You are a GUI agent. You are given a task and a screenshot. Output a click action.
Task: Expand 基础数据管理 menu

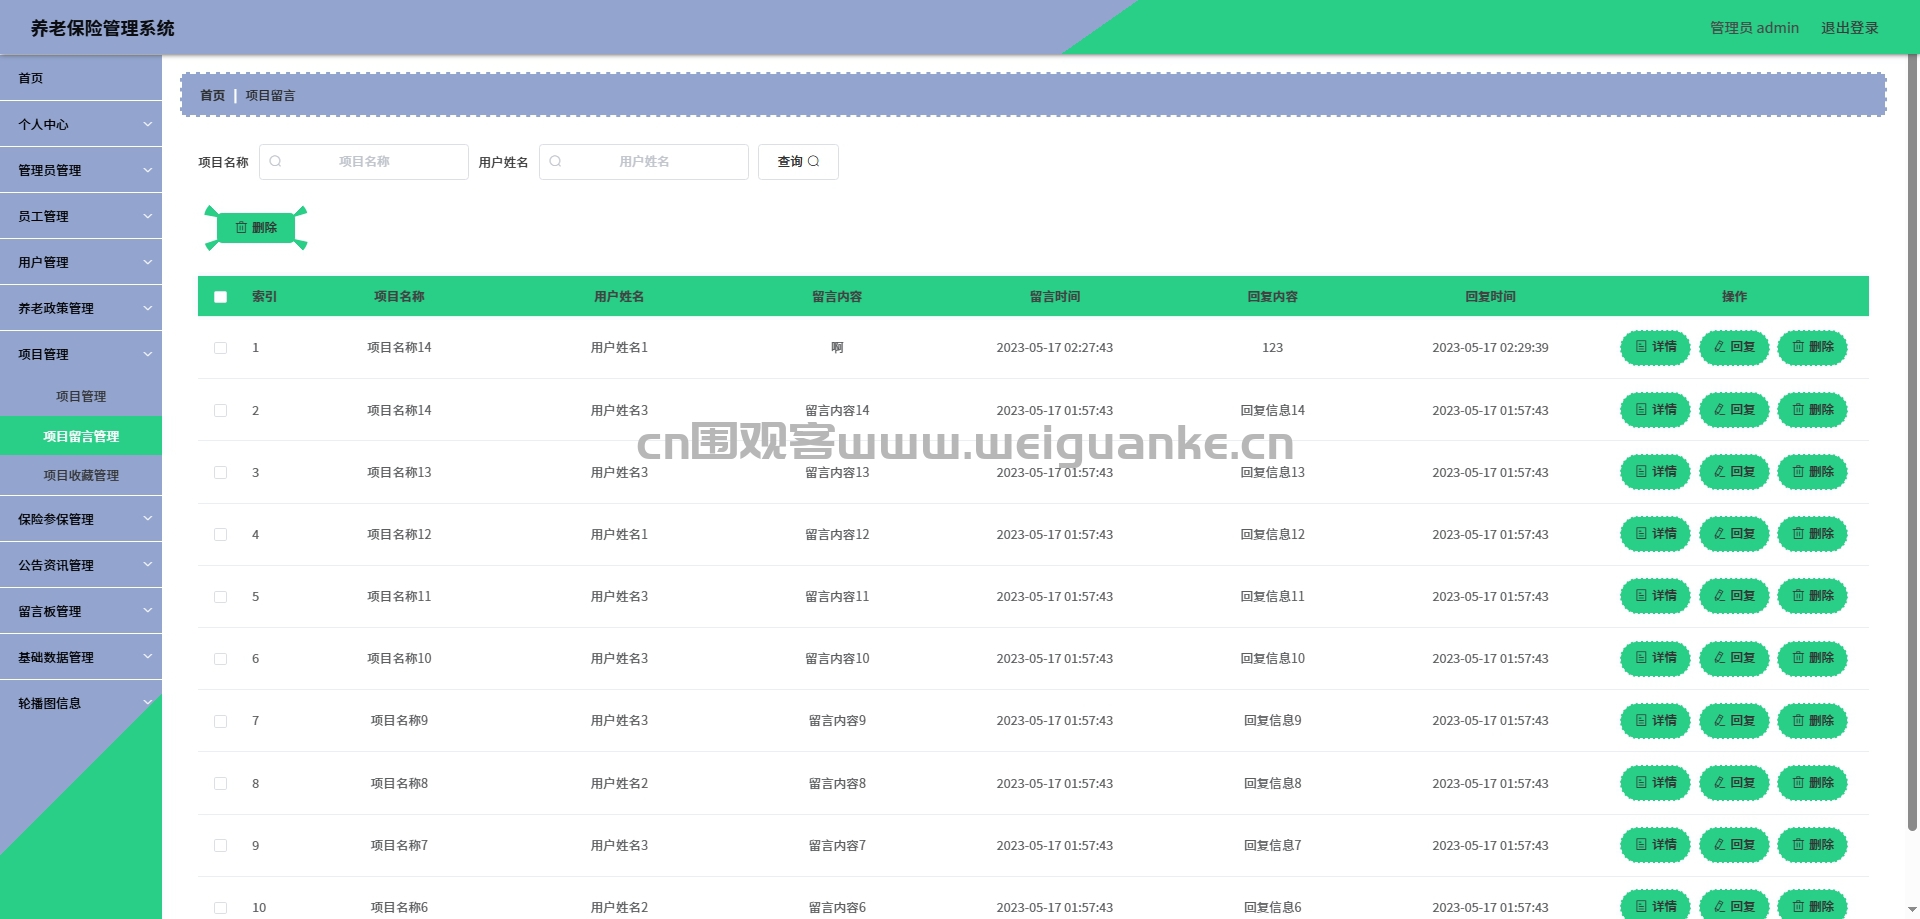click(81, 657)
